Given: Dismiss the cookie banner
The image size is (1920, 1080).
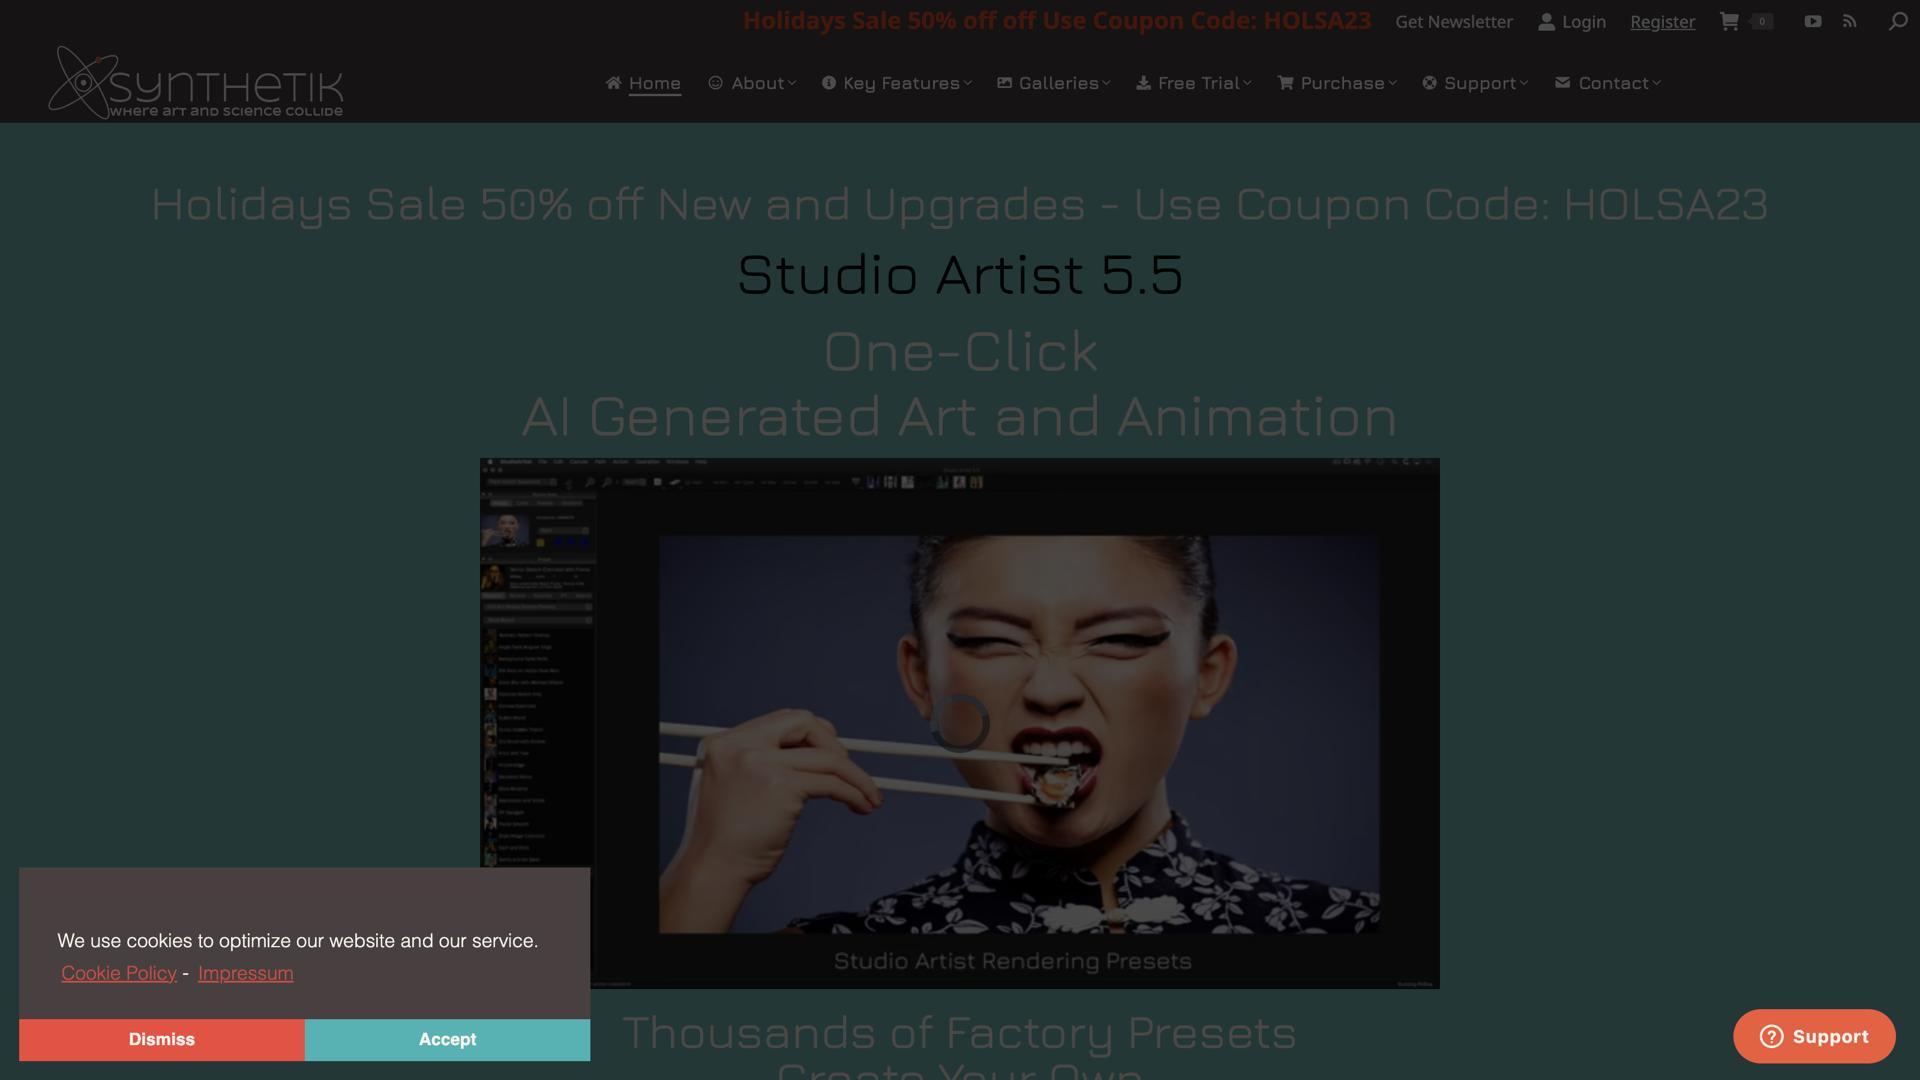Looking at the screenshot, I should coord(161,1039).
